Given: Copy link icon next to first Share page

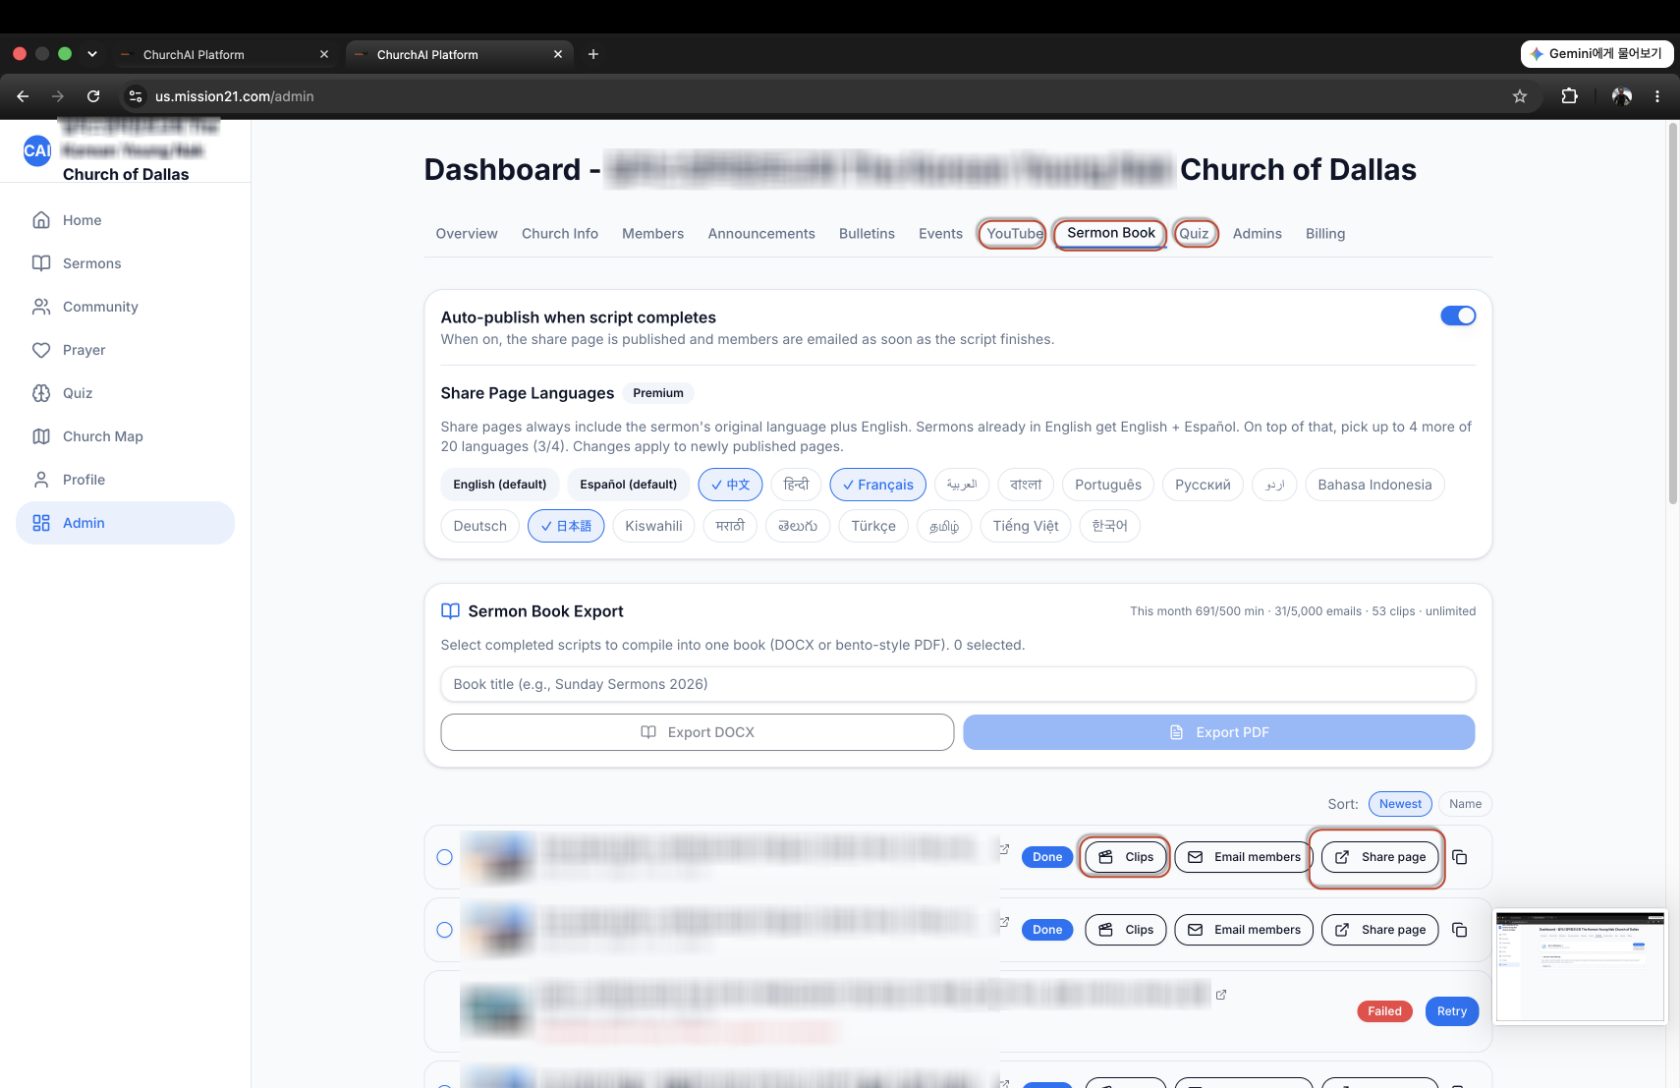Looking at the screenshot, I should [1459, 857].
